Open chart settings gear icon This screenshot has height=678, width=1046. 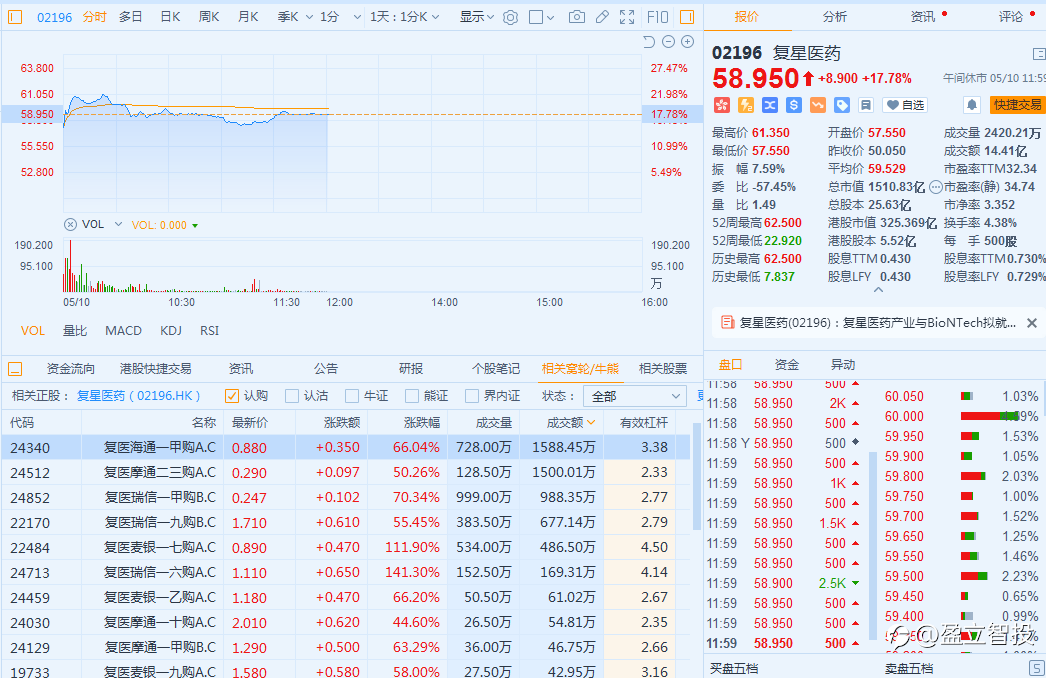(510, 17)
